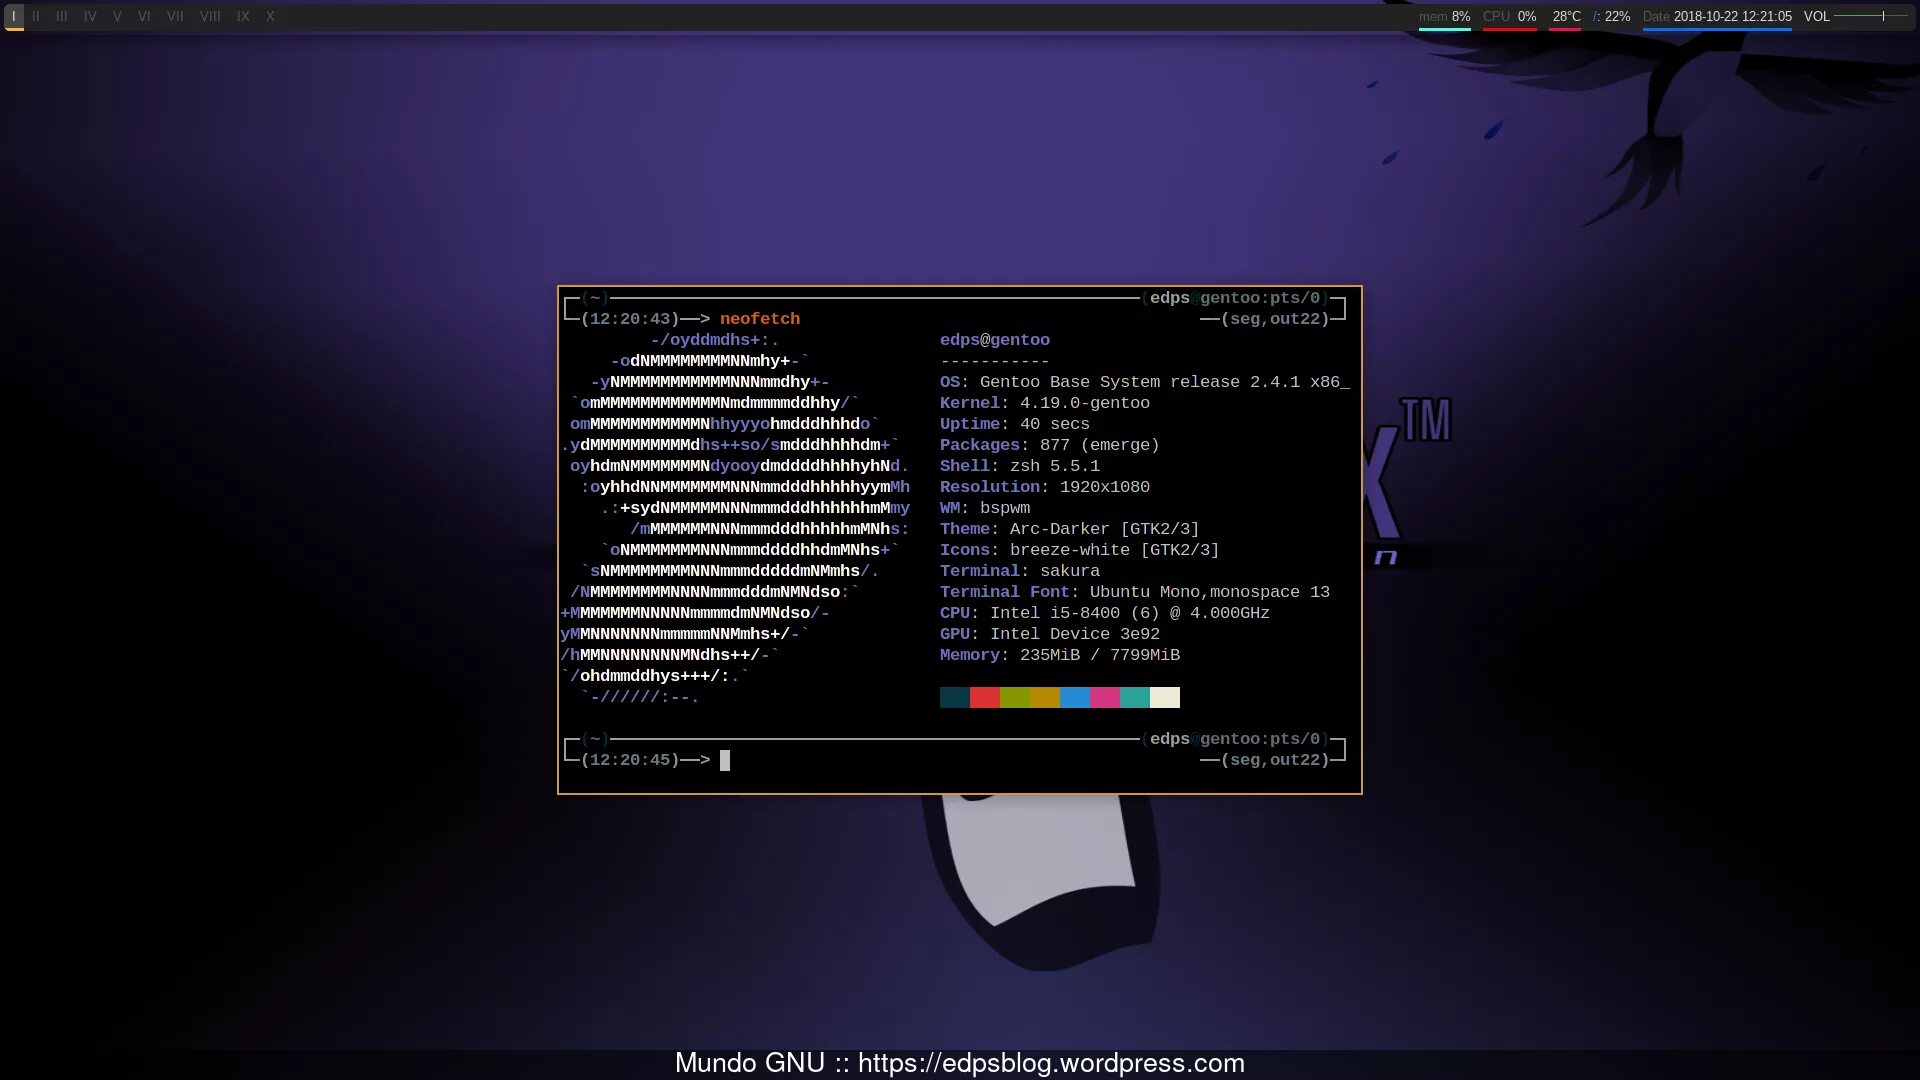Click the blue color block
The image size is (1920, 1080).
click(x=1075, y=697)
